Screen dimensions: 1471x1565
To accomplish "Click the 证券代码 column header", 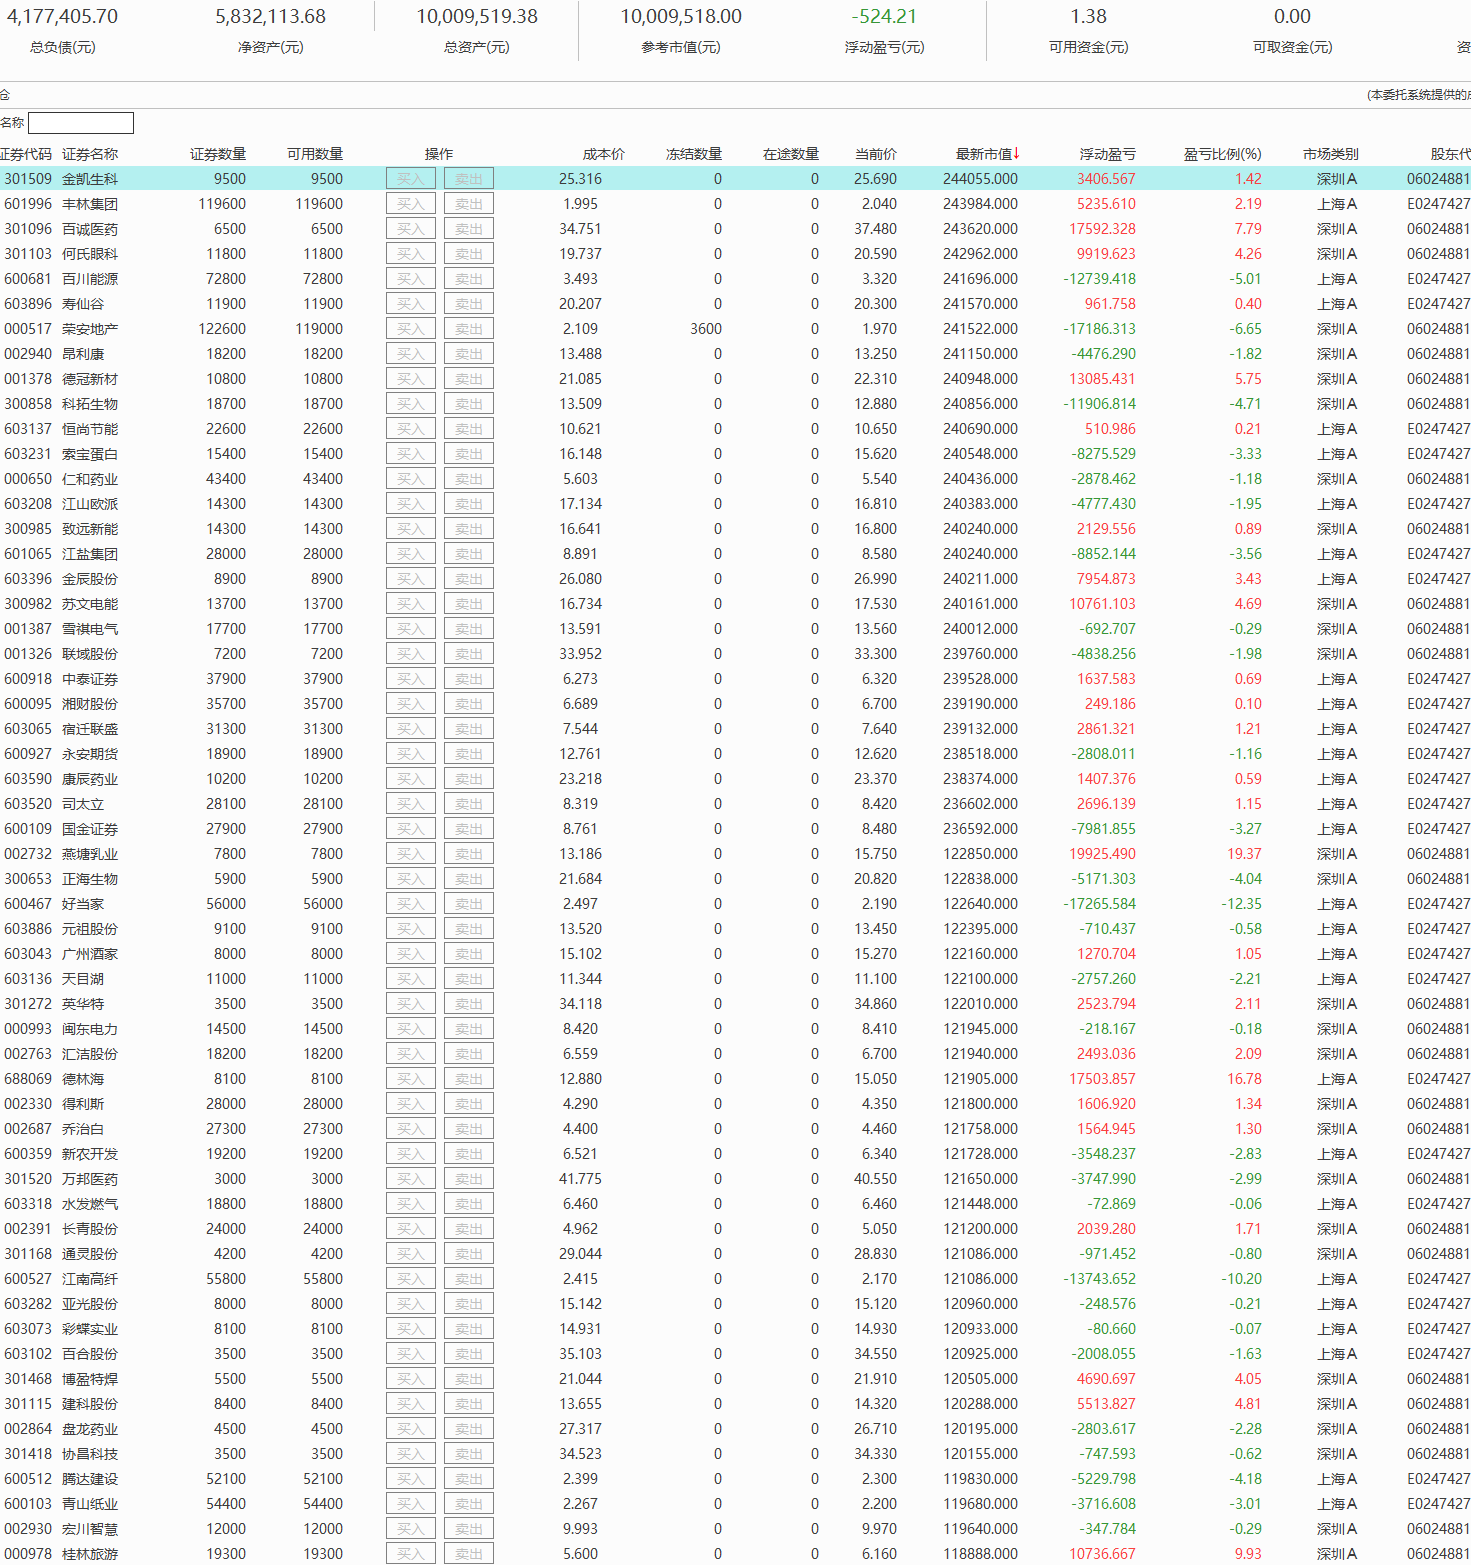I will click(x=26, y=154).
